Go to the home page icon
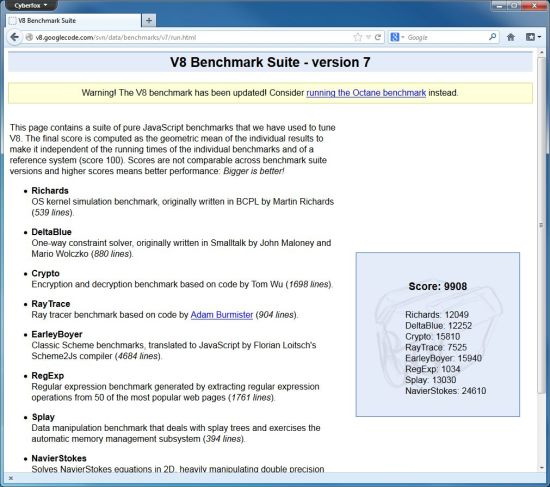The height and width of the screenshot is (487, 550). pyautogui.click(x=511, y=37)
